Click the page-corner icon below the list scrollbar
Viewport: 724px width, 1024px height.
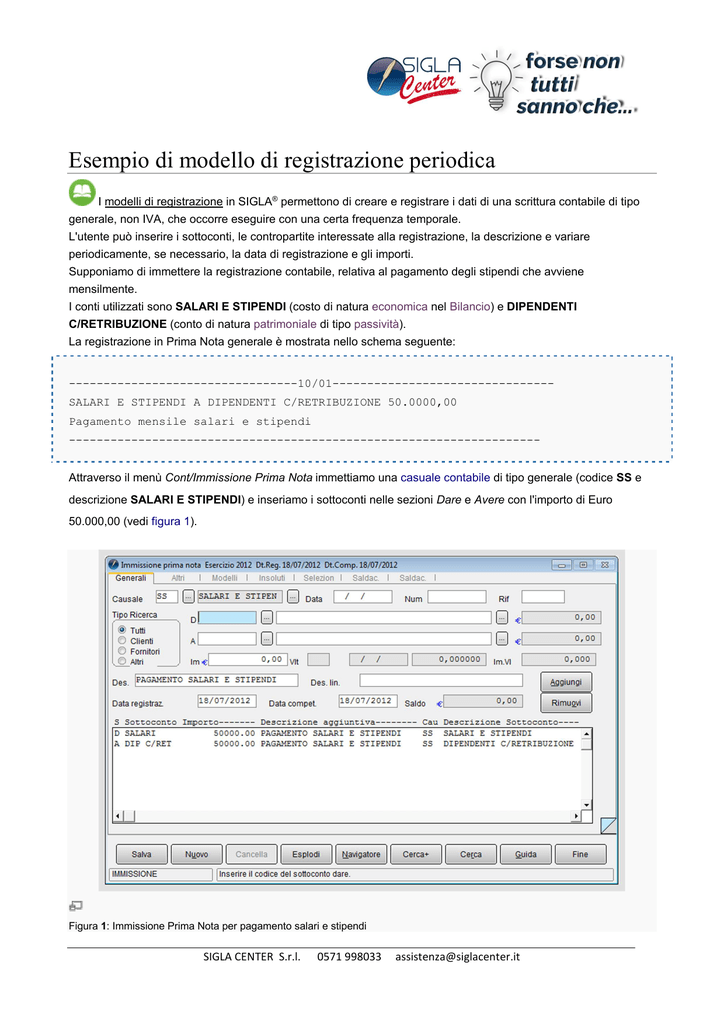pyautogui.click(x=608, y=825)
